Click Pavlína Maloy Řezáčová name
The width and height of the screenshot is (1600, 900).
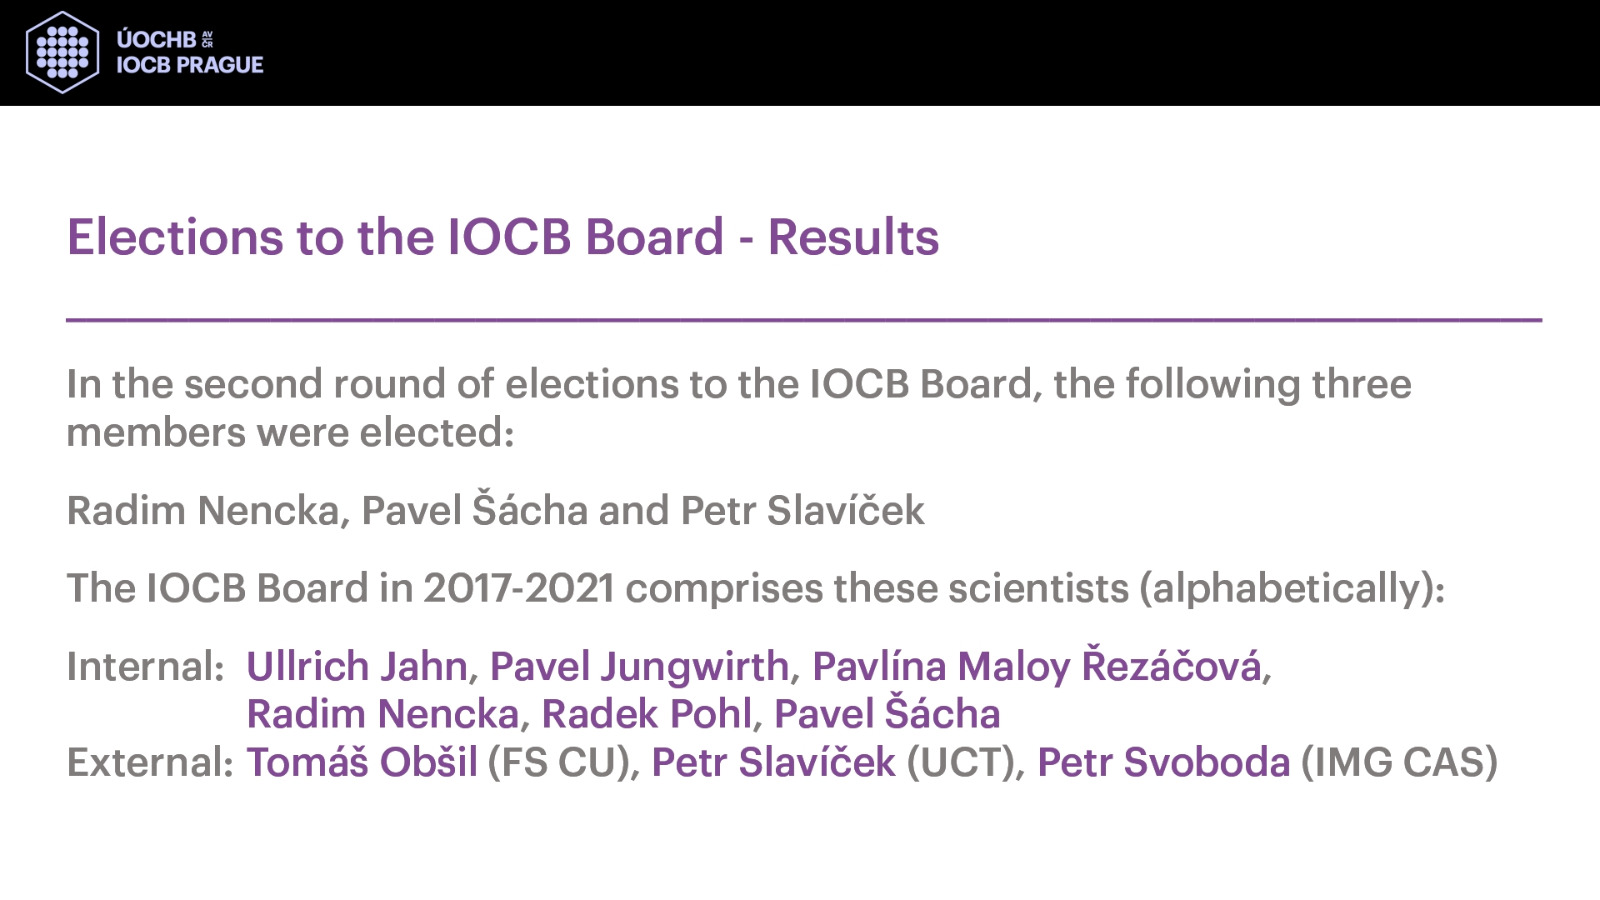tap(1037, 666)
